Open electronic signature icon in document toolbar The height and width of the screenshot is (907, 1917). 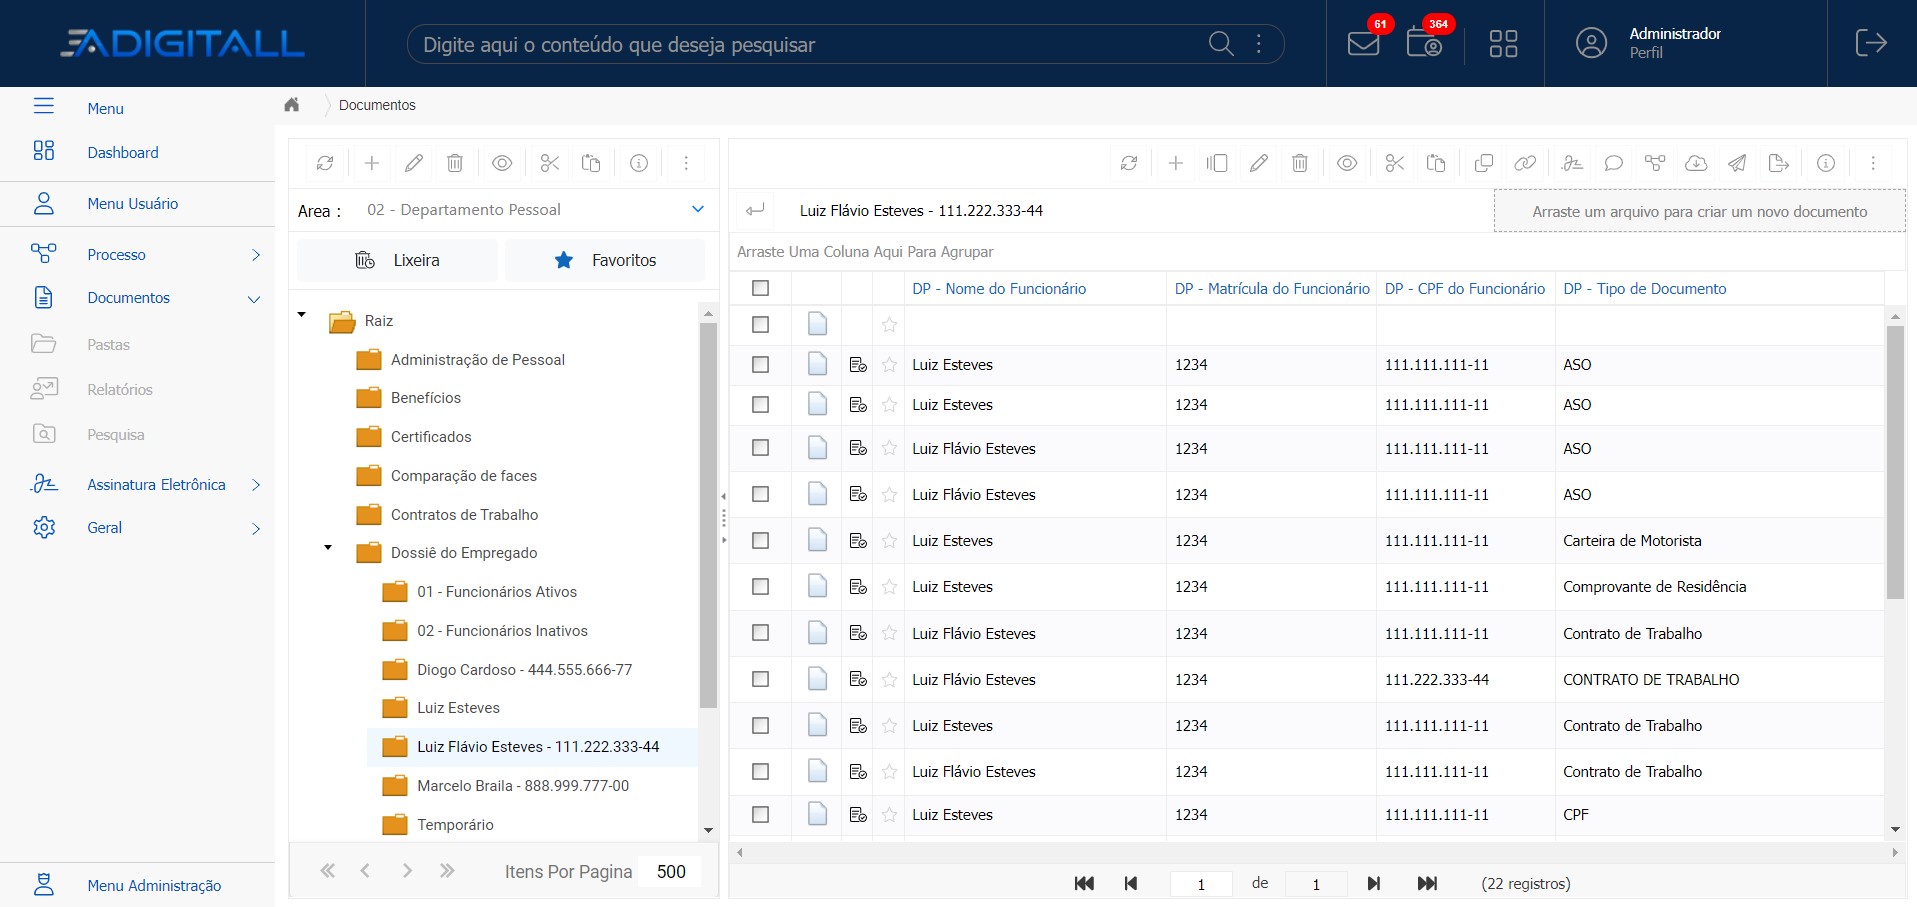pyautogui.click(x=1573, y=163)
